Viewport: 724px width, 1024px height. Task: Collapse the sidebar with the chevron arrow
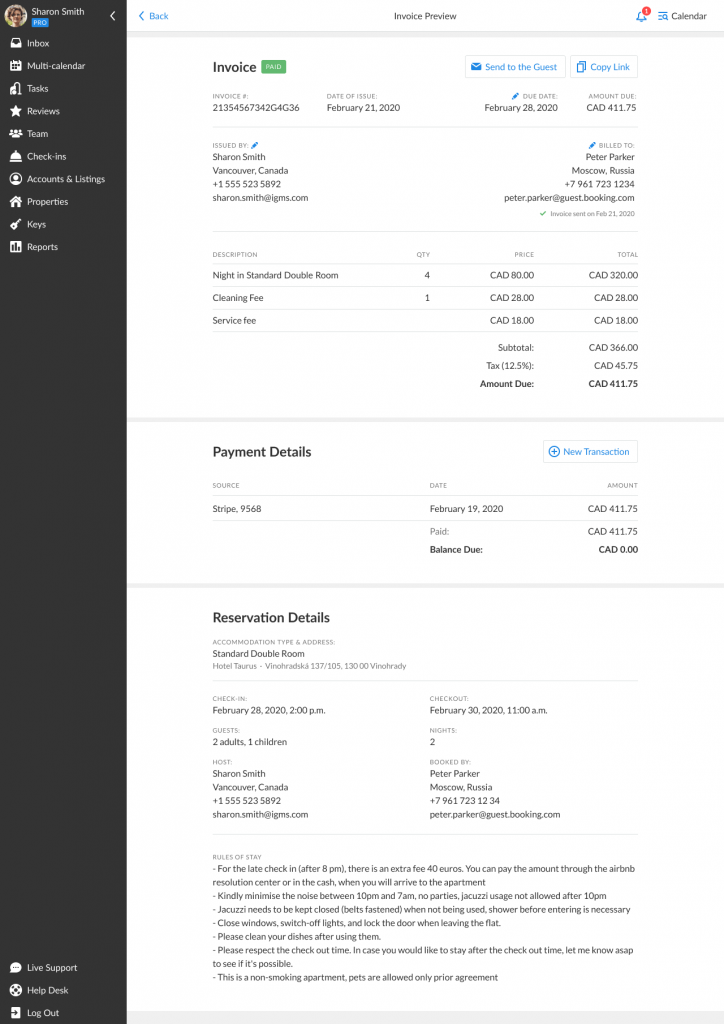(112, 16)
